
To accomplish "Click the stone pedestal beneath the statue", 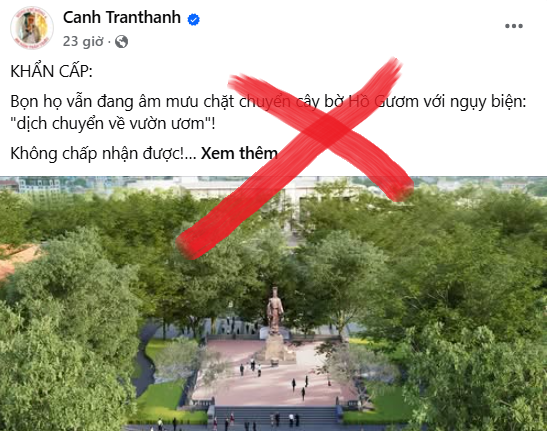I will point(275,348).
